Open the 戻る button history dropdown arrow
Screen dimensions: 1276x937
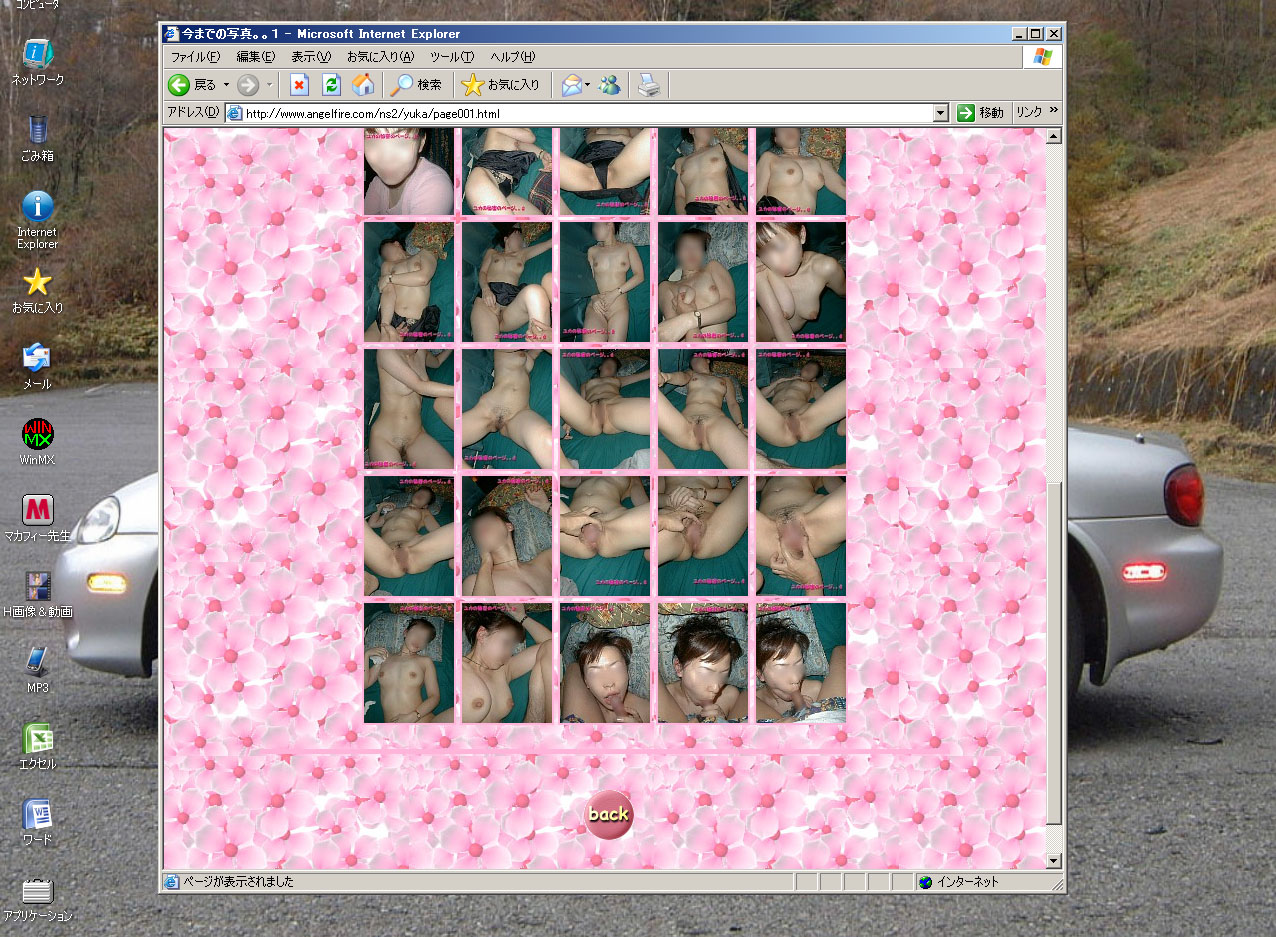coord(226,85)
